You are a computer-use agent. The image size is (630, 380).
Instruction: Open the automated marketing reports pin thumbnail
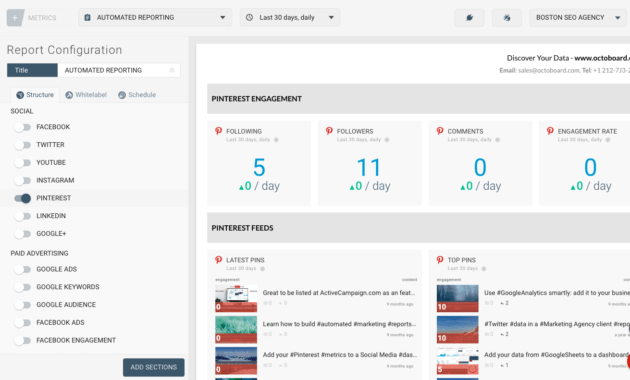[236, 329]
